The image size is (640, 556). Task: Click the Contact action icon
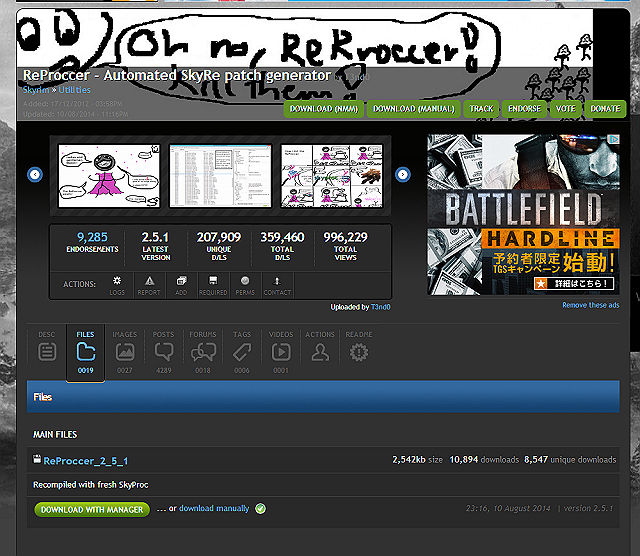pyautogui.click(x=277, y=285)
